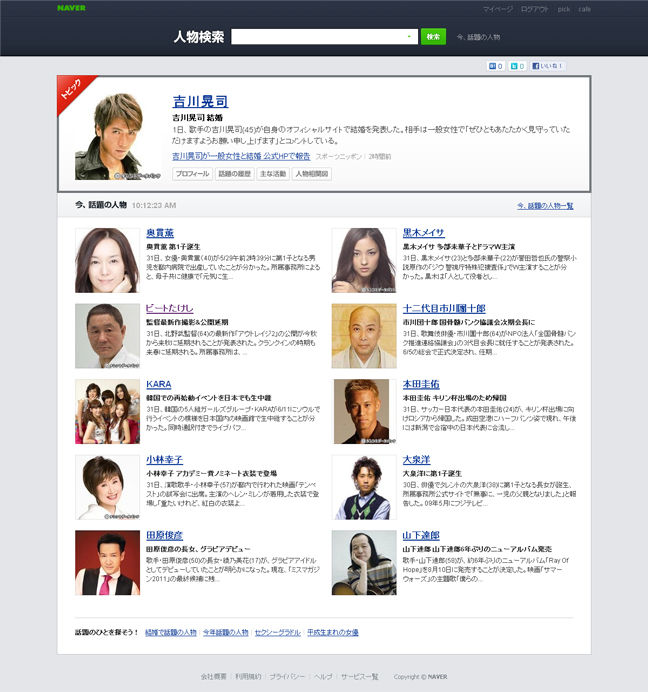Open マイページ in the top navigation
The width and height of the screenshot is (648, 692).
click(497, 9)
